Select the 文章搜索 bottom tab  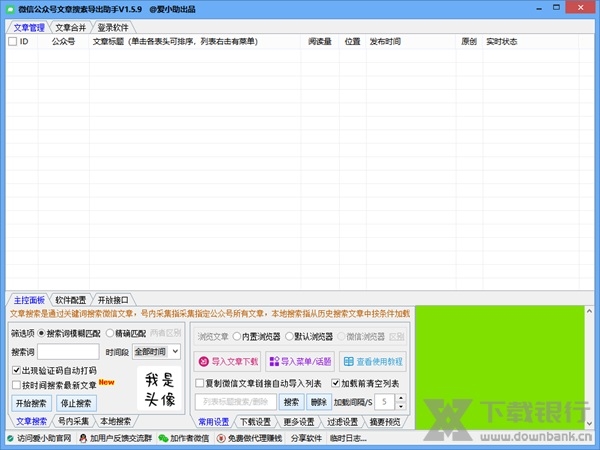[31, 421]
